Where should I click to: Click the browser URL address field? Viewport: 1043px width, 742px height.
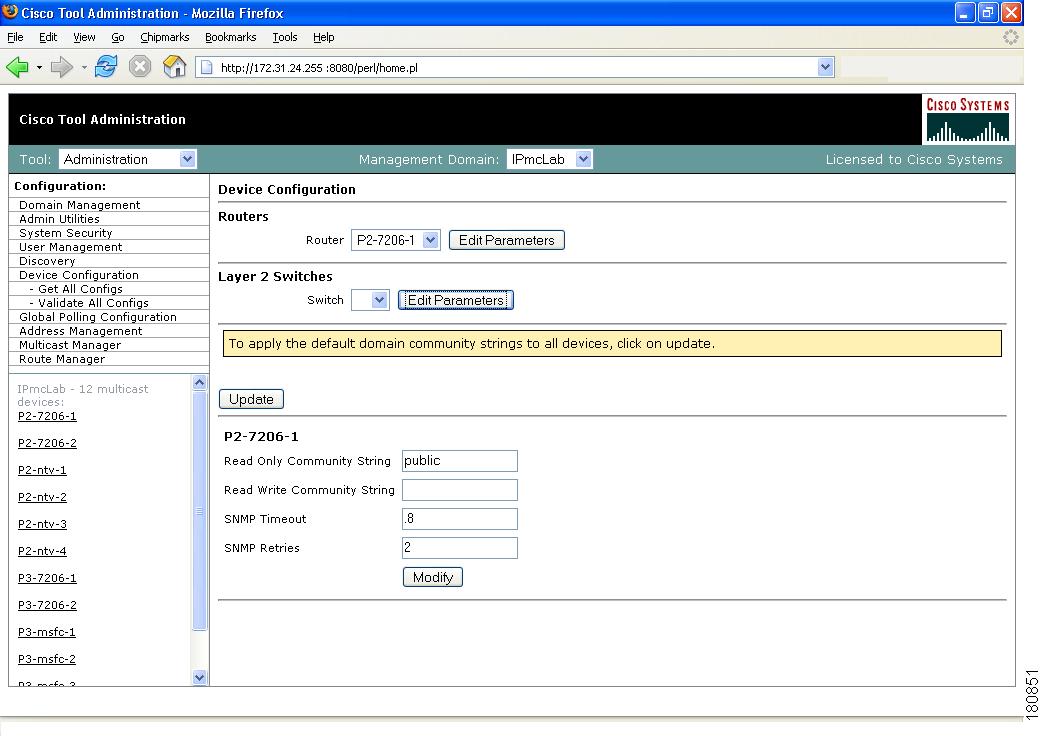click(516, 68)
